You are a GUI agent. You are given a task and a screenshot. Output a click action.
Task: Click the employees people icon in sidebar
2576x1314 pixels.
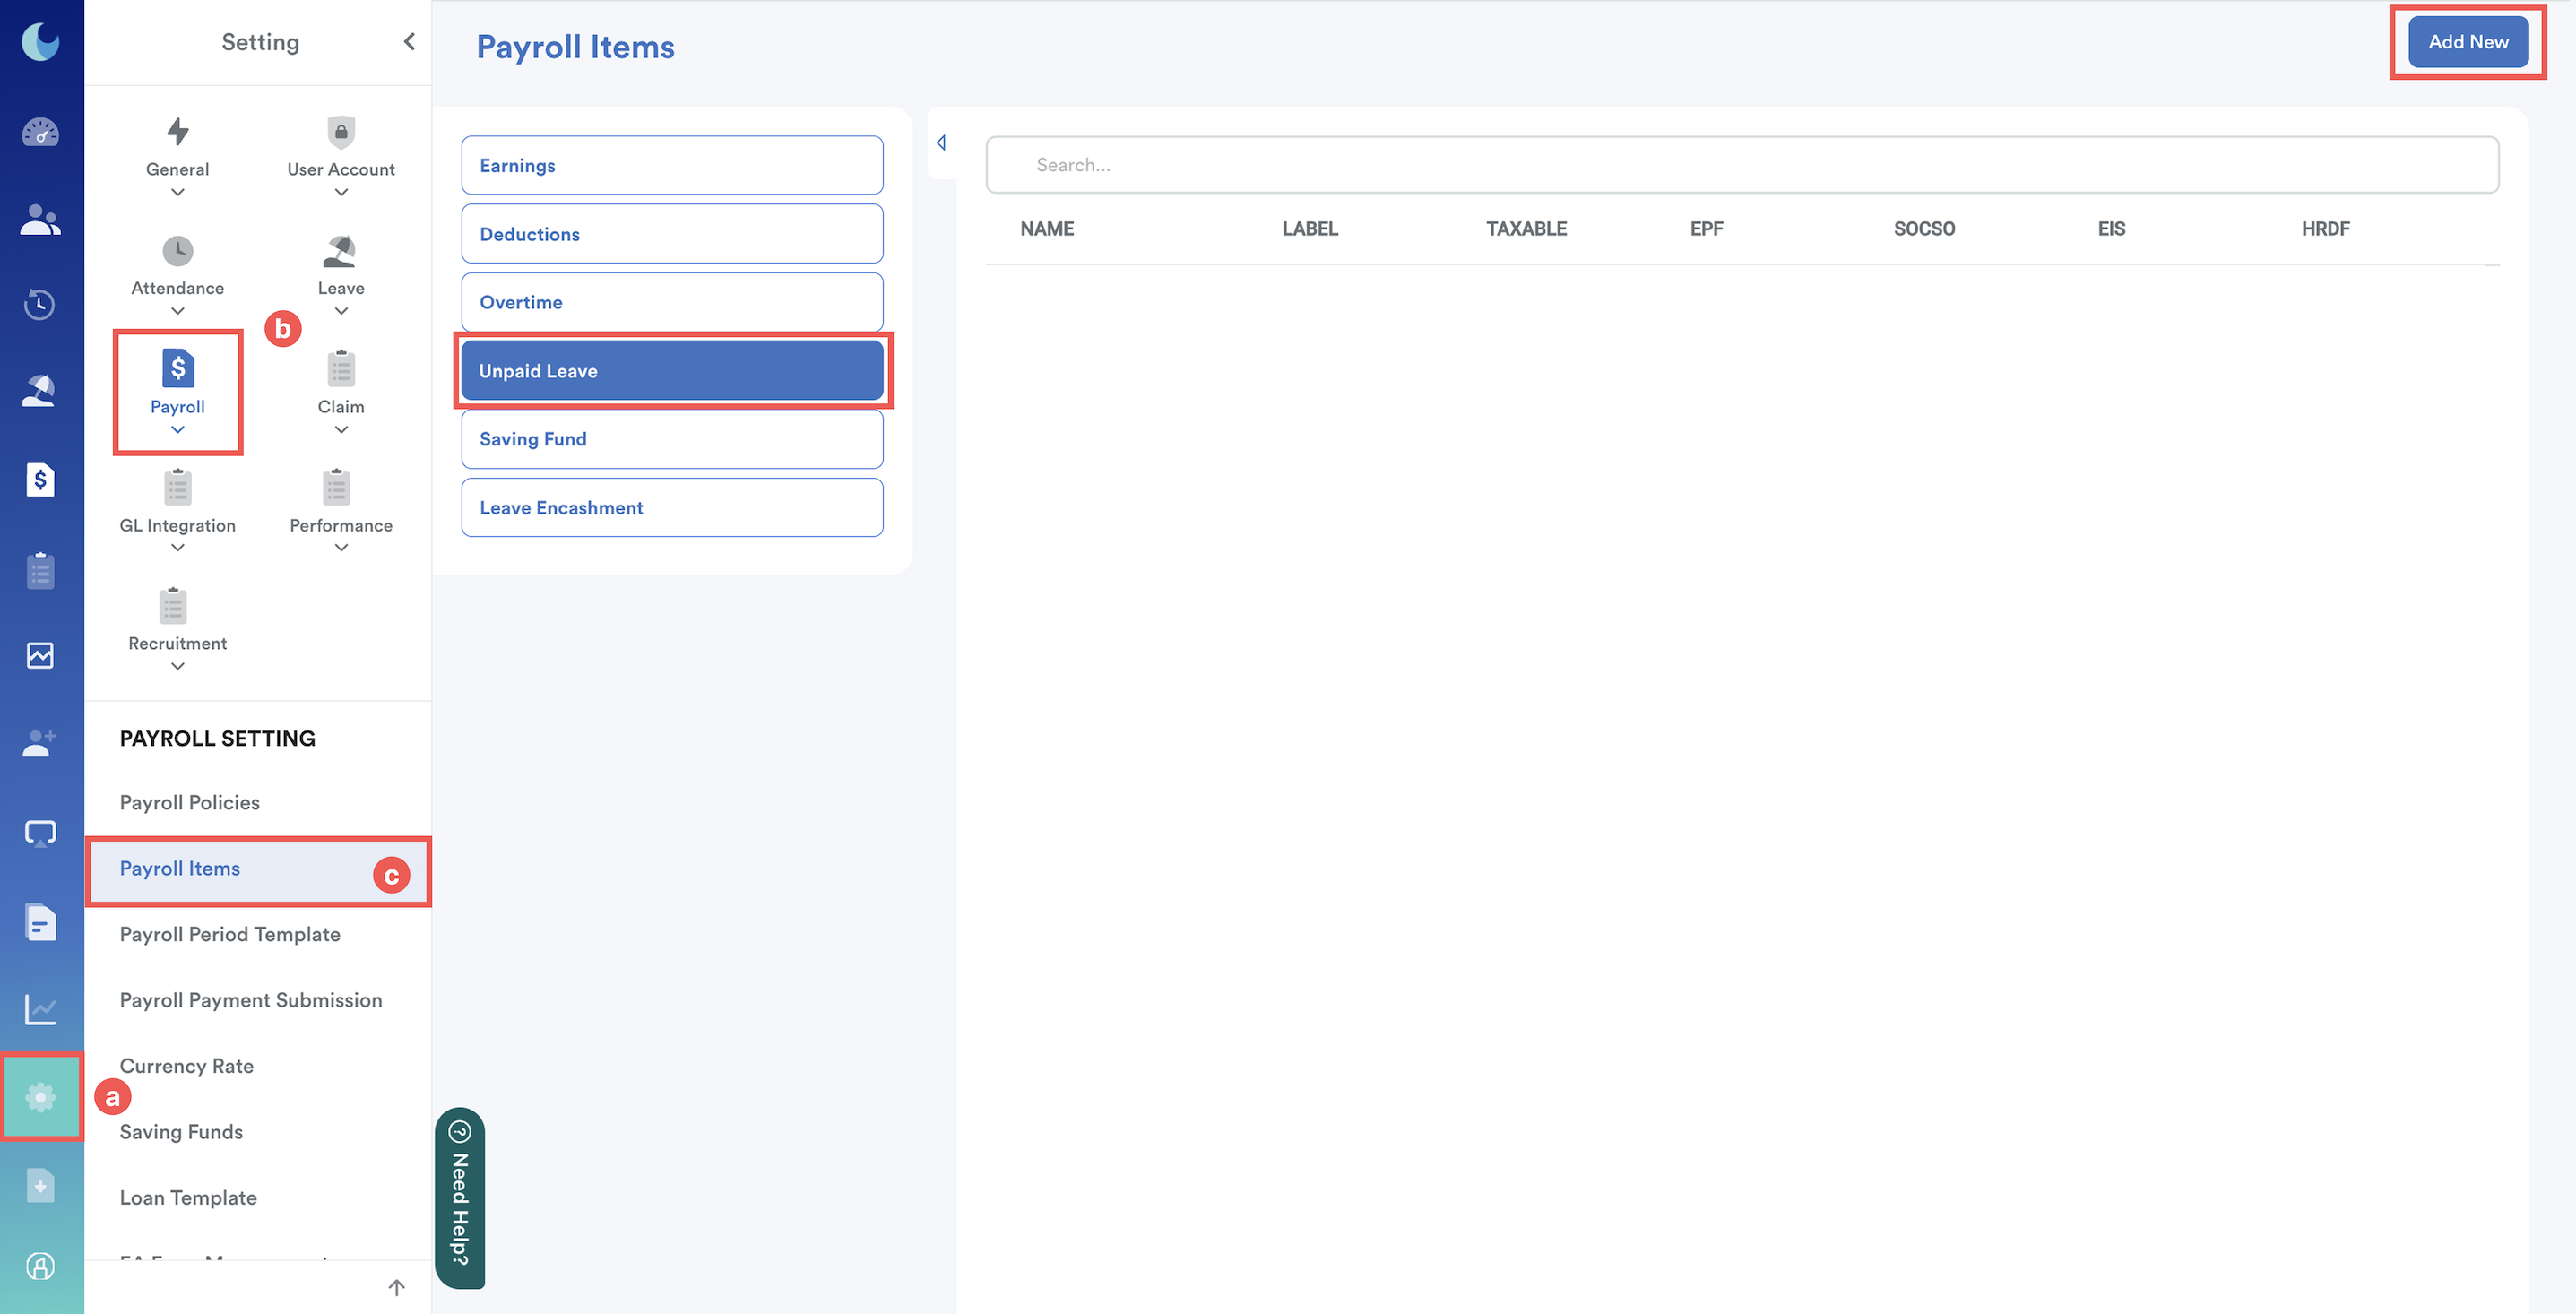pyautogui.click(x=40, y=219)
